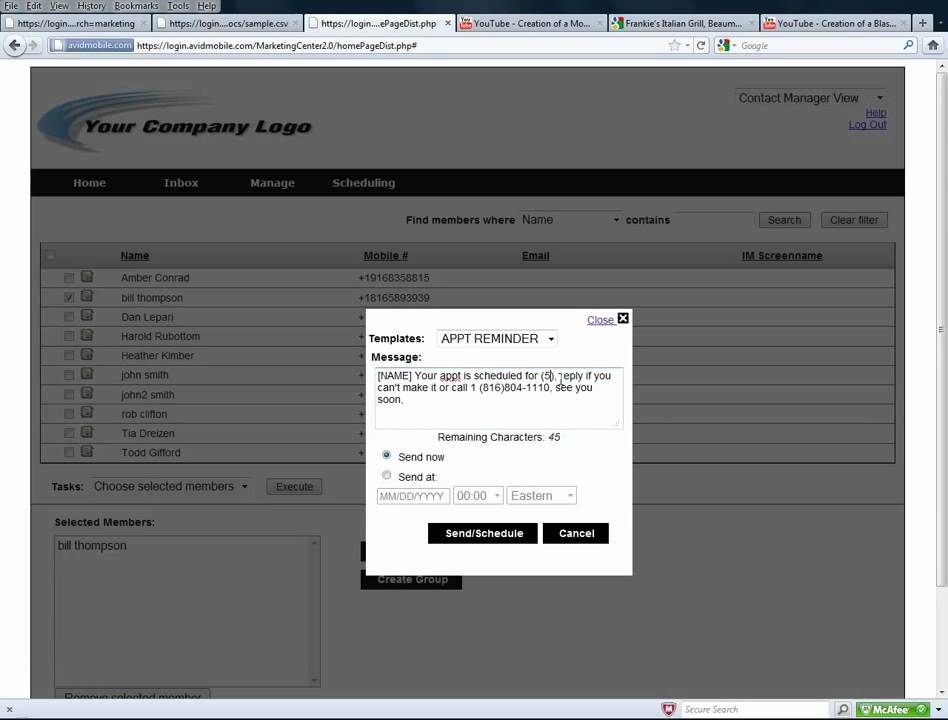Open edit icon for Todd Gifford
Viewport: 948px width, 720px height.
87,451
